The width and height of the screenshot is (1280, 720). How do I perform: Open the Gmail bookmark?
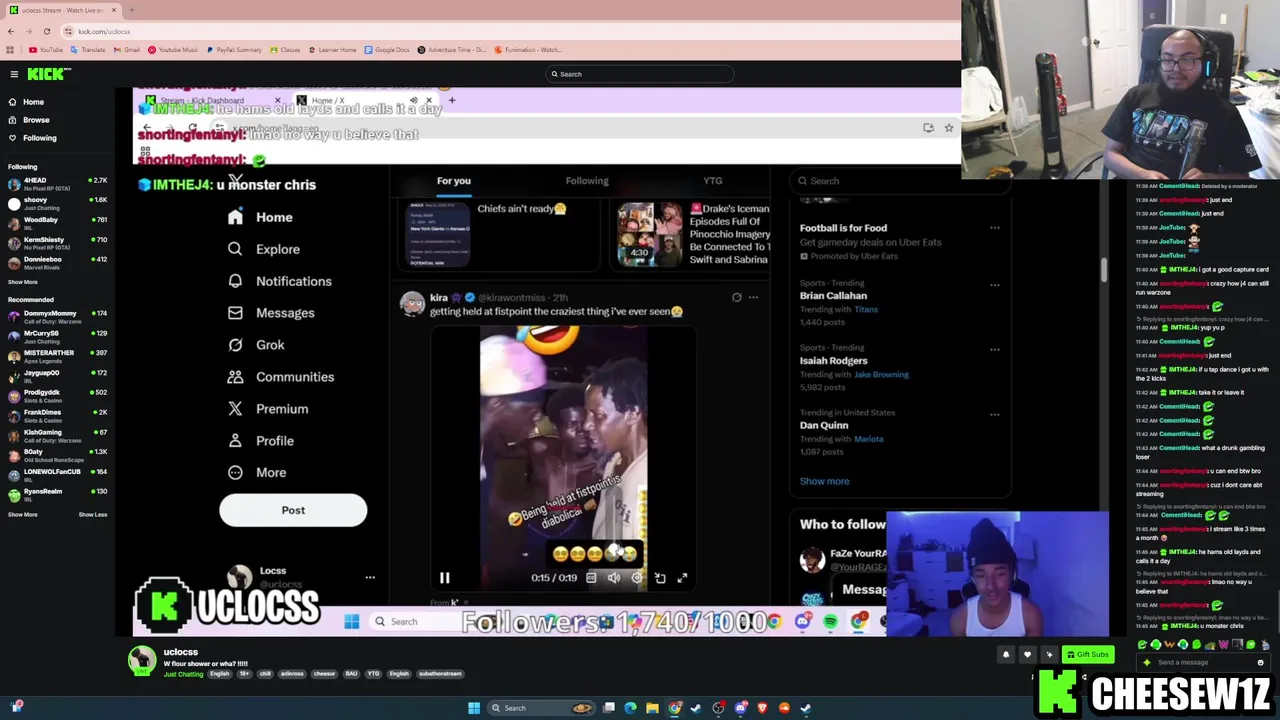click(x=126, y=50)
